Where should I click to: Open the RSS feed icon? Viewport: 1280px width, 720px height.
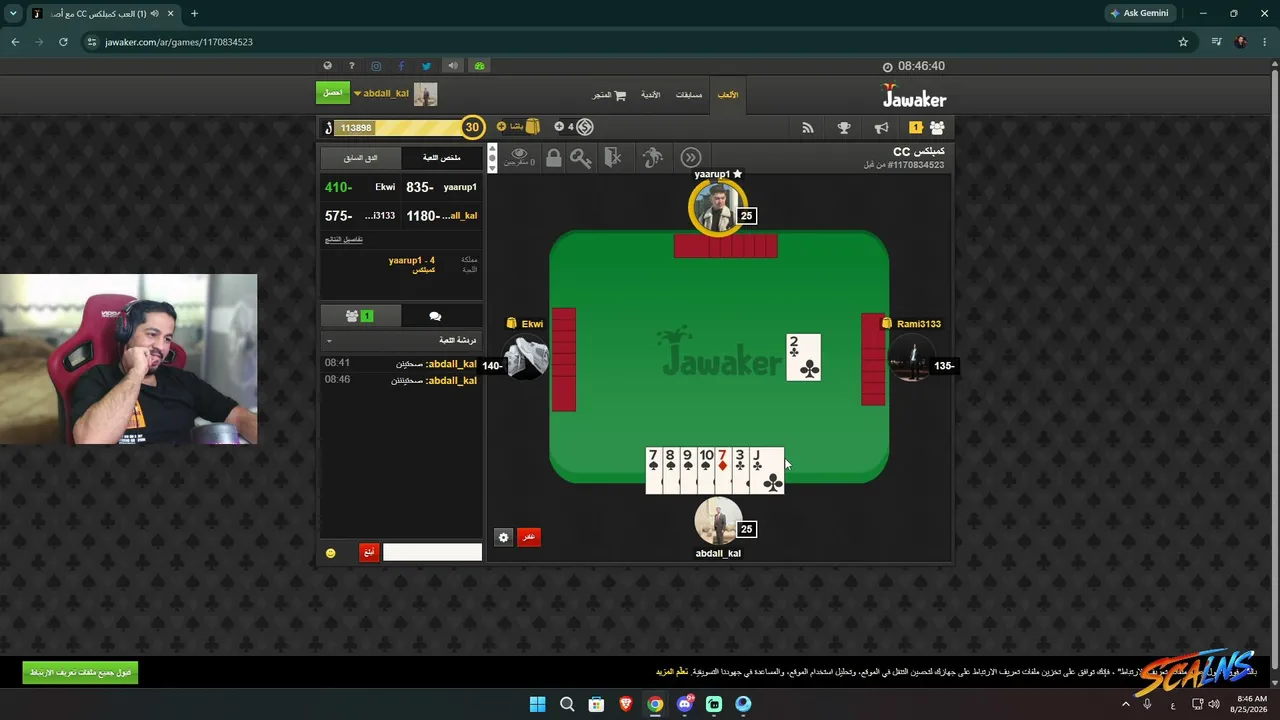[808, 128]
